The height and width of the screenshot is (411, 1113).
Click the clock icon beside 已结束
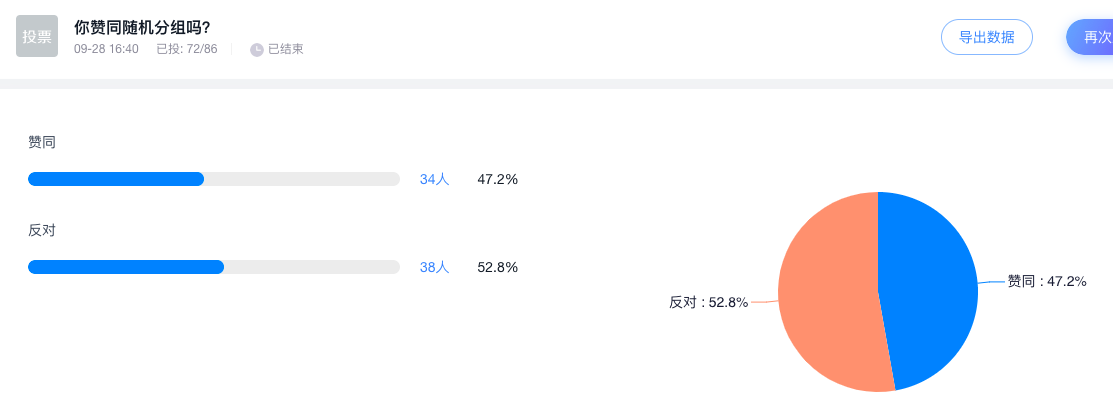[257, 49]
